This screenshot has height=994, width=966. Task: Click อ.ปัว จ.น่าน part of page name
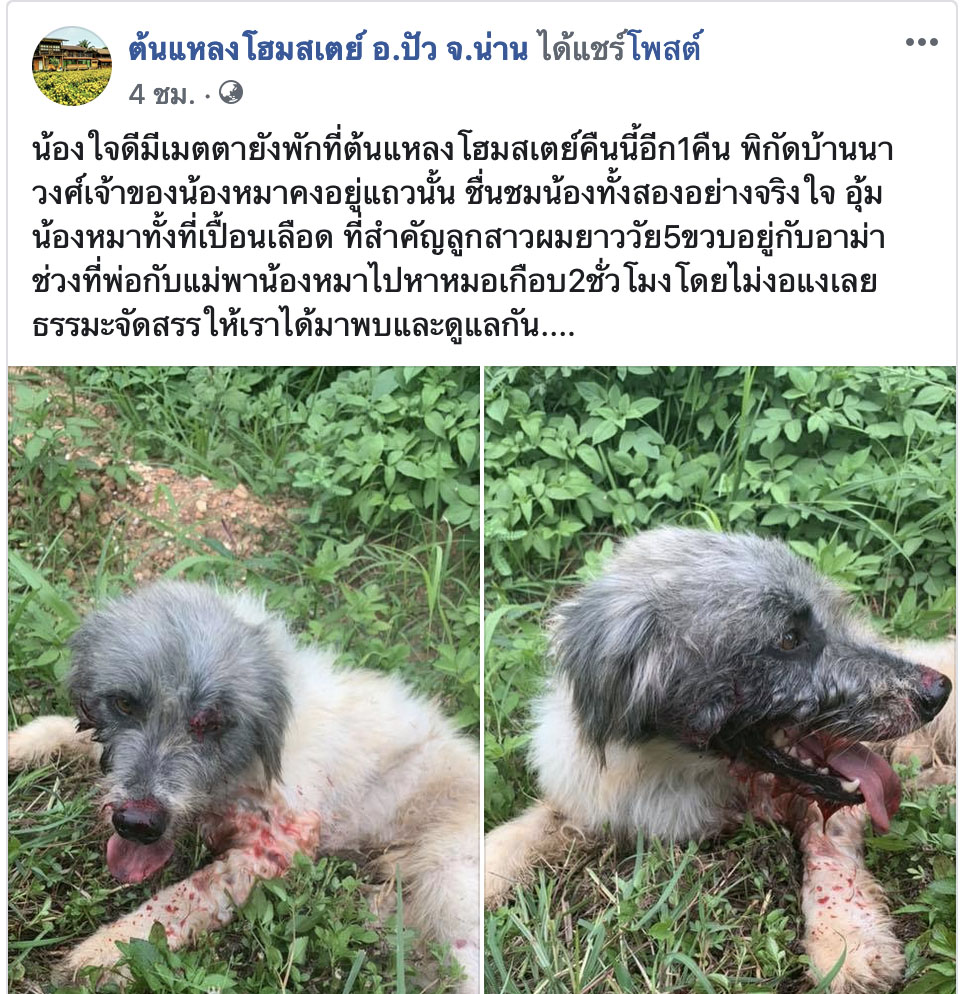449,48
